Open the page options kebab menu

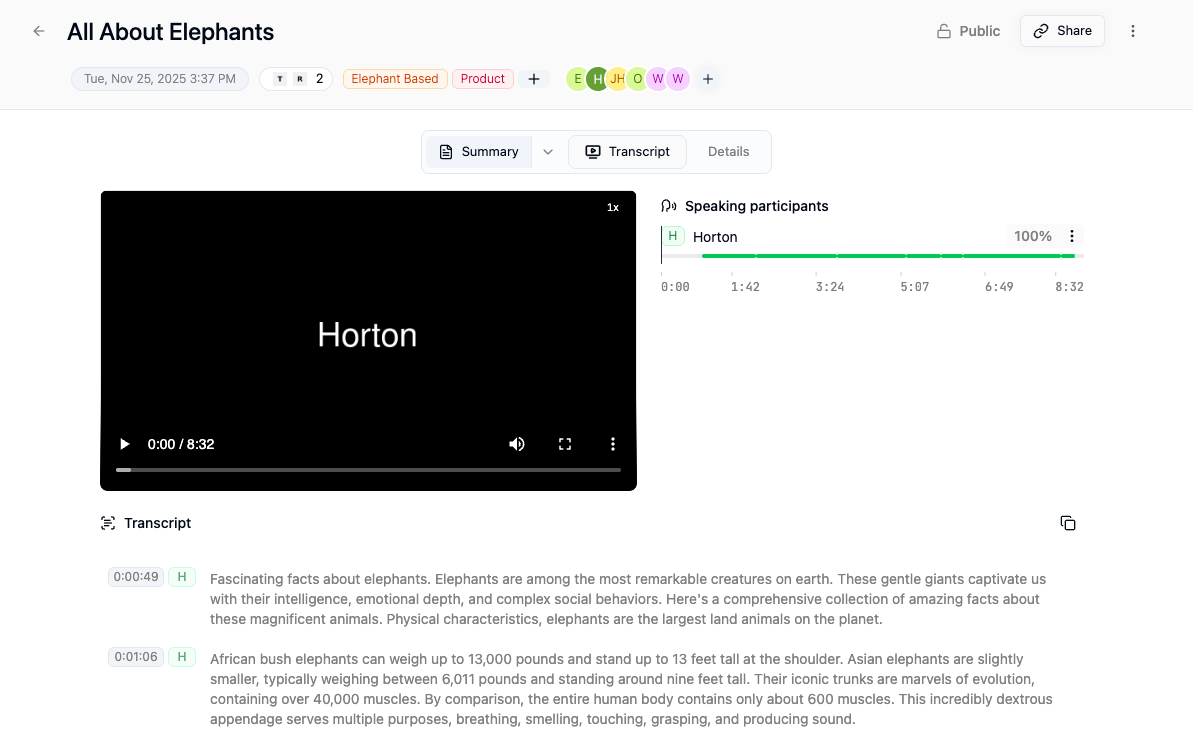[x=1132, y=31]
